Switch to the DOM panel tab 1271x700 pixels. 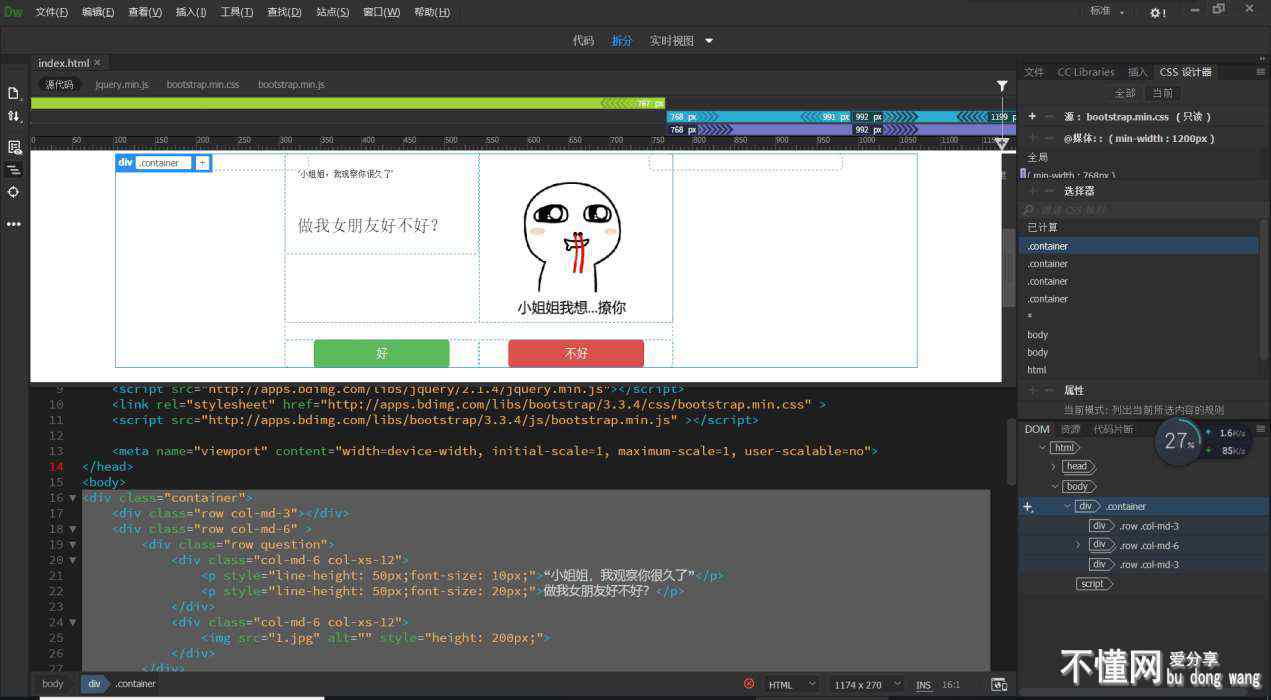(x=1037, y=429)
